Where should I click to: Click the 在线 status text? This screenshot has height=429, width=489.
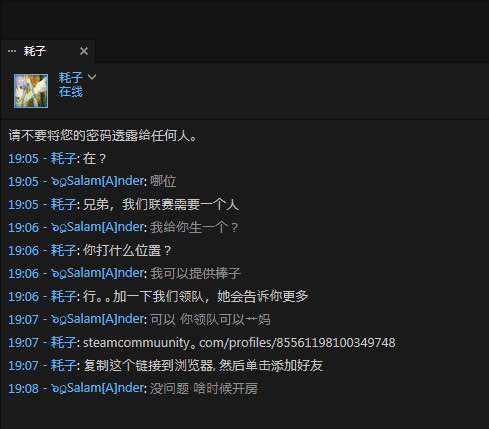pyautogui.click(x=70, y=92)
